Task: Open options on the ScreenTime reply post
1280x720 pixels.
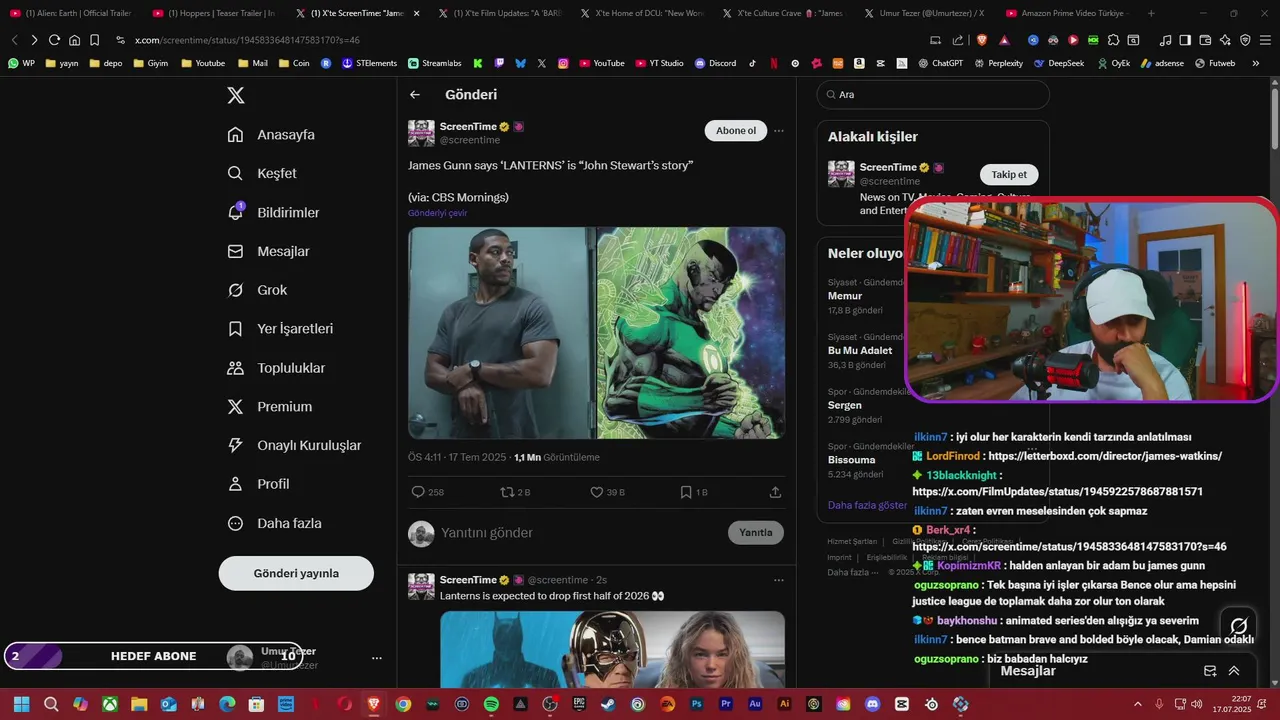Action: click(779, 580)
